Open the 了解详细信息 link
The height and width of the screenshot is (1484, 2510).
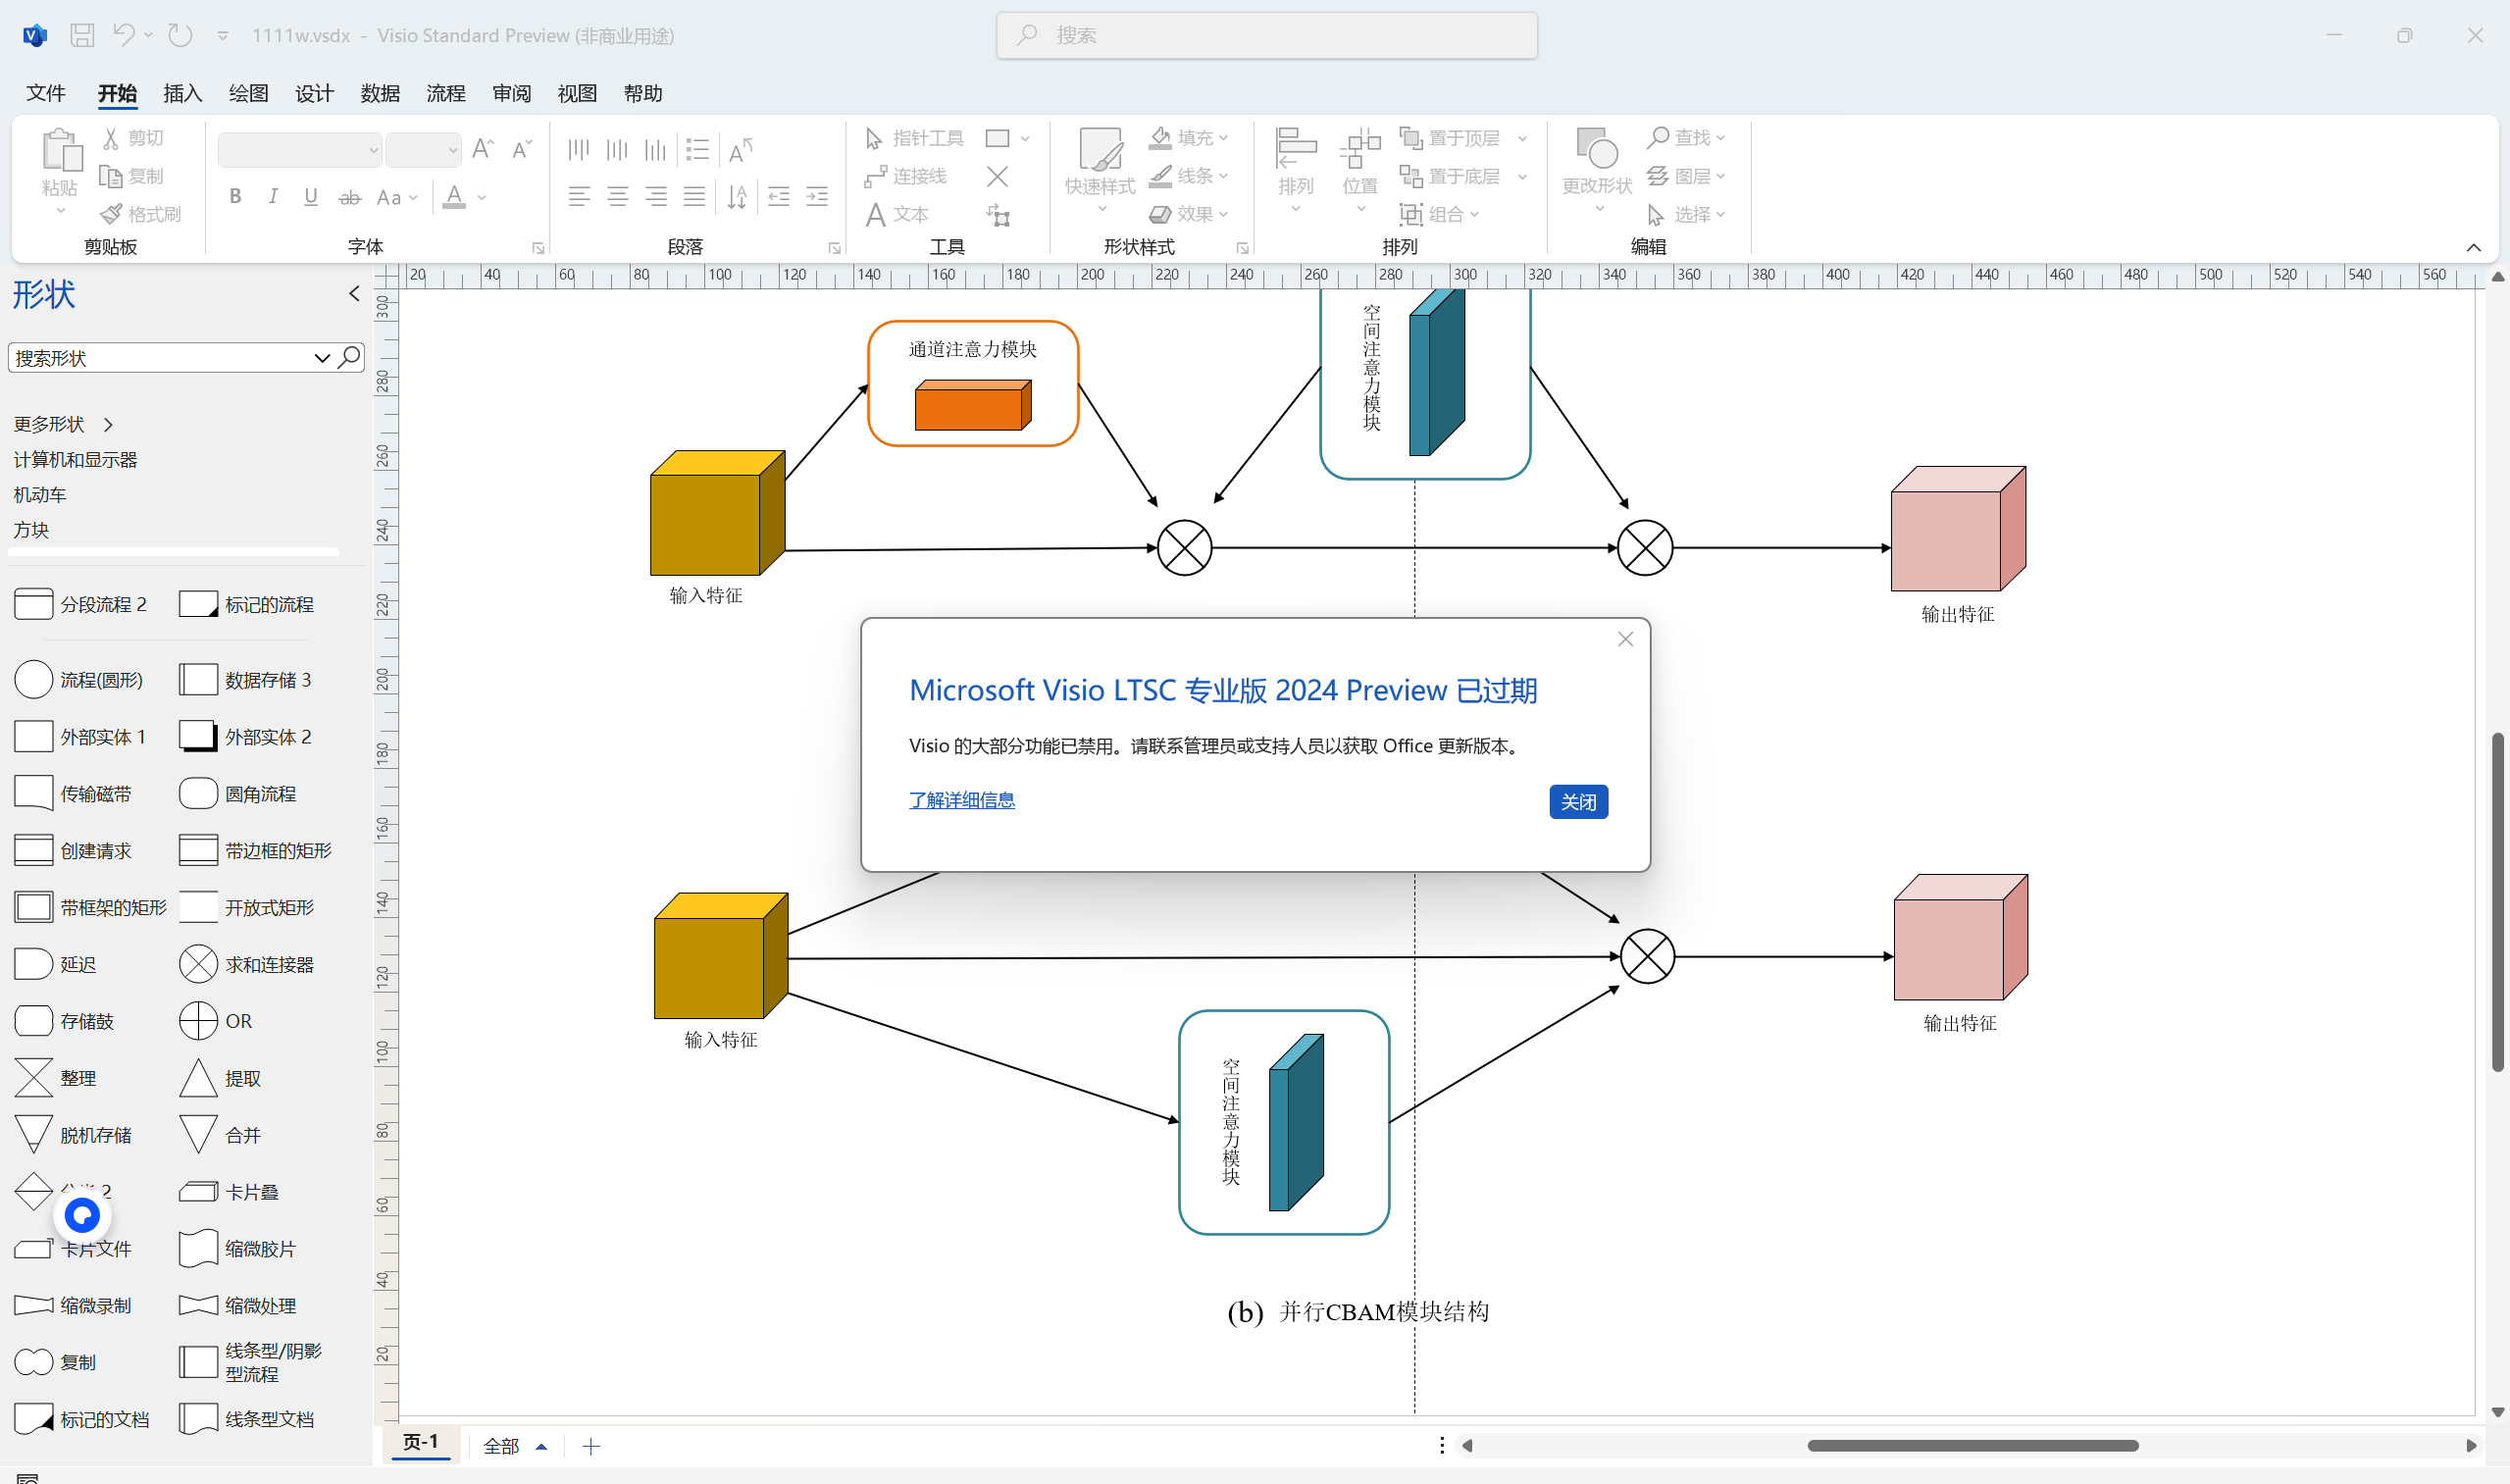click(x=961, y=800)
